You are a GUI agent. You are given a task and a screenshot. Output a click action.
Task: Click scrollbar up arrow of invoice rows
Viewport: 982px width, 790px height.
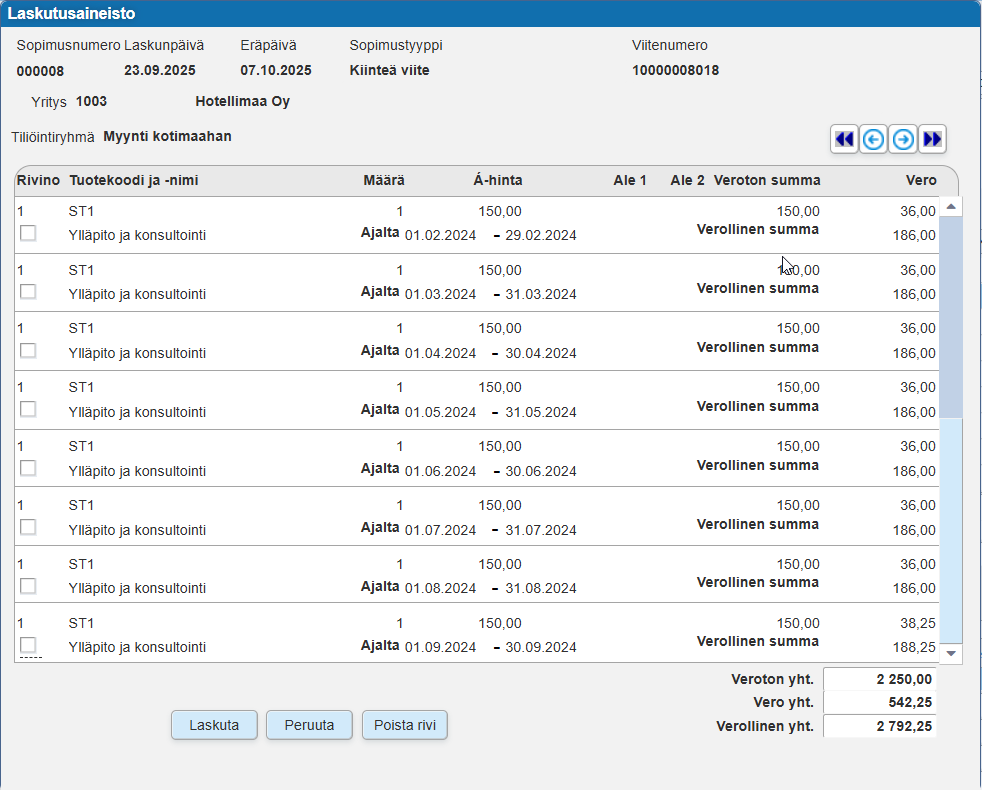click(x=951, y=206)
